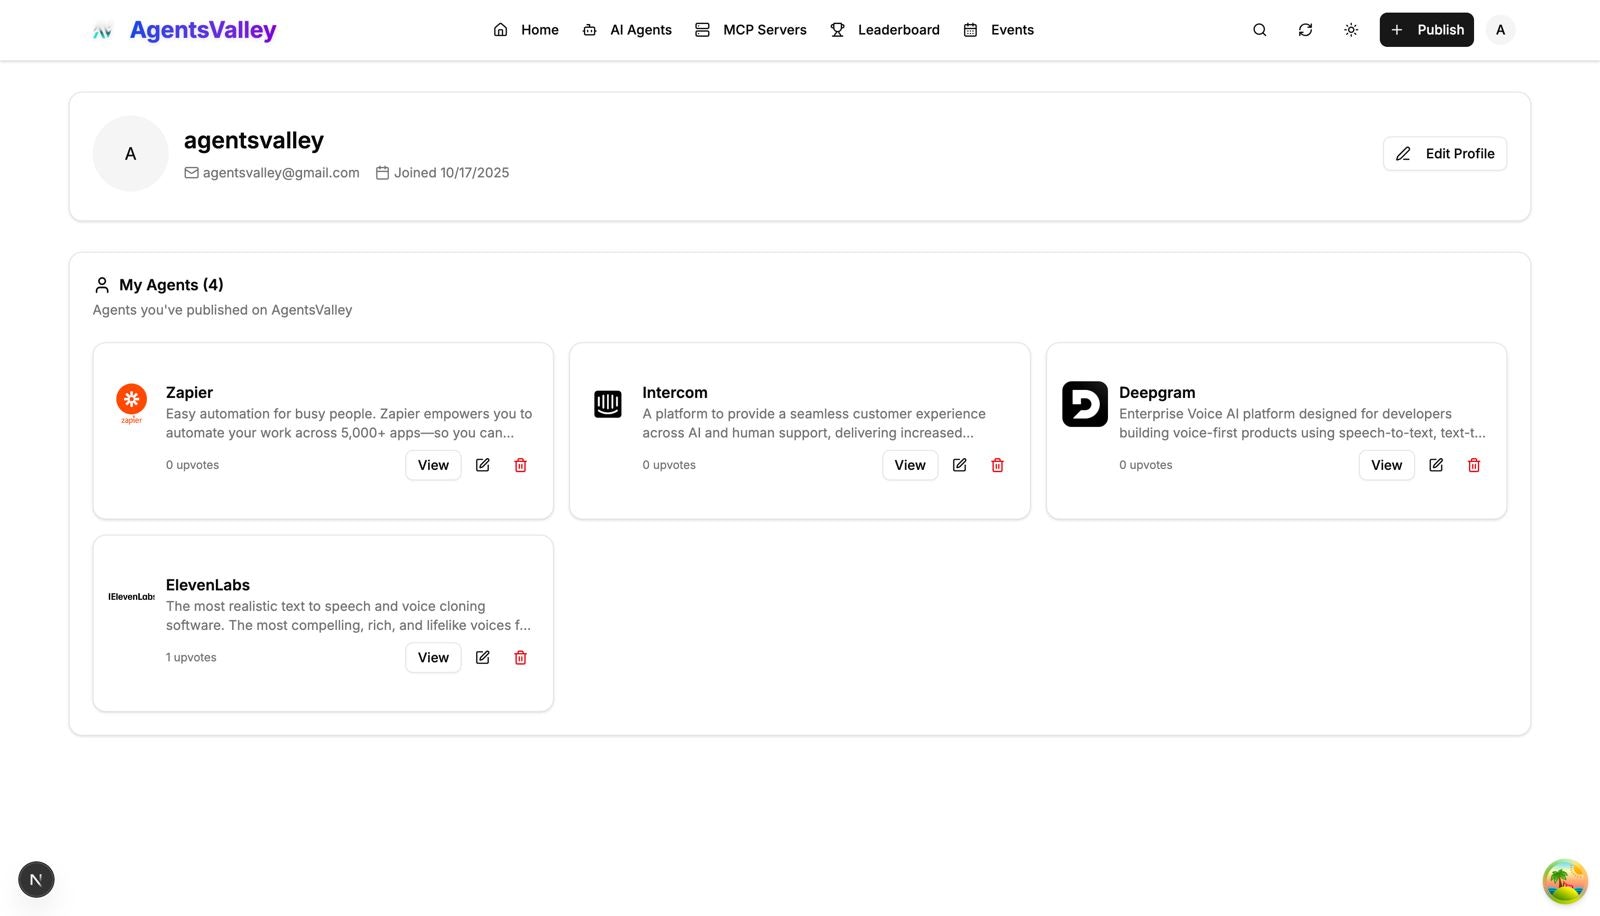This screenshot has width=1600, height=916.
Task: Click the Intercom description text
Action: (x=814, y=423)
